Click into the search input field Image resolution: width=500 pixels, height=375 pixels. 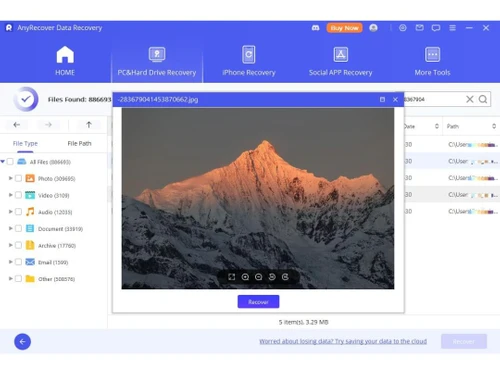(433, 99)
